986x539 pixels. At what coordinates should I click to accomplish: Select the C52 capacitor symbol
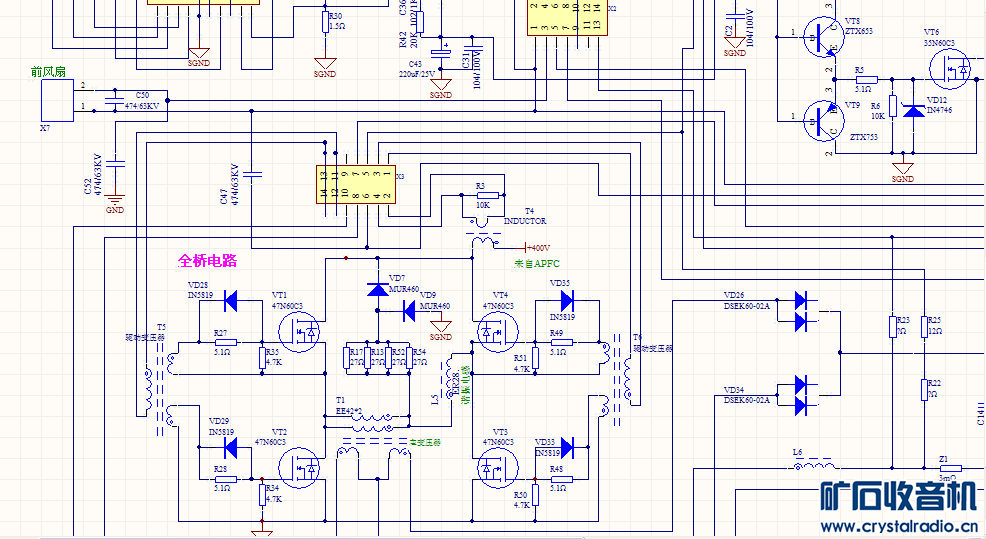[x=115, y=164]
